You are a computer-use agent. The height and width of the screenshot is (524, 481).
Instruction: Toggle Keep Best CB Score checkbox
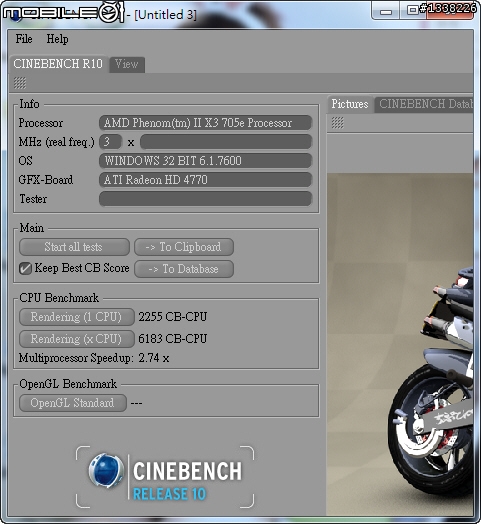[x=25, y=268]
